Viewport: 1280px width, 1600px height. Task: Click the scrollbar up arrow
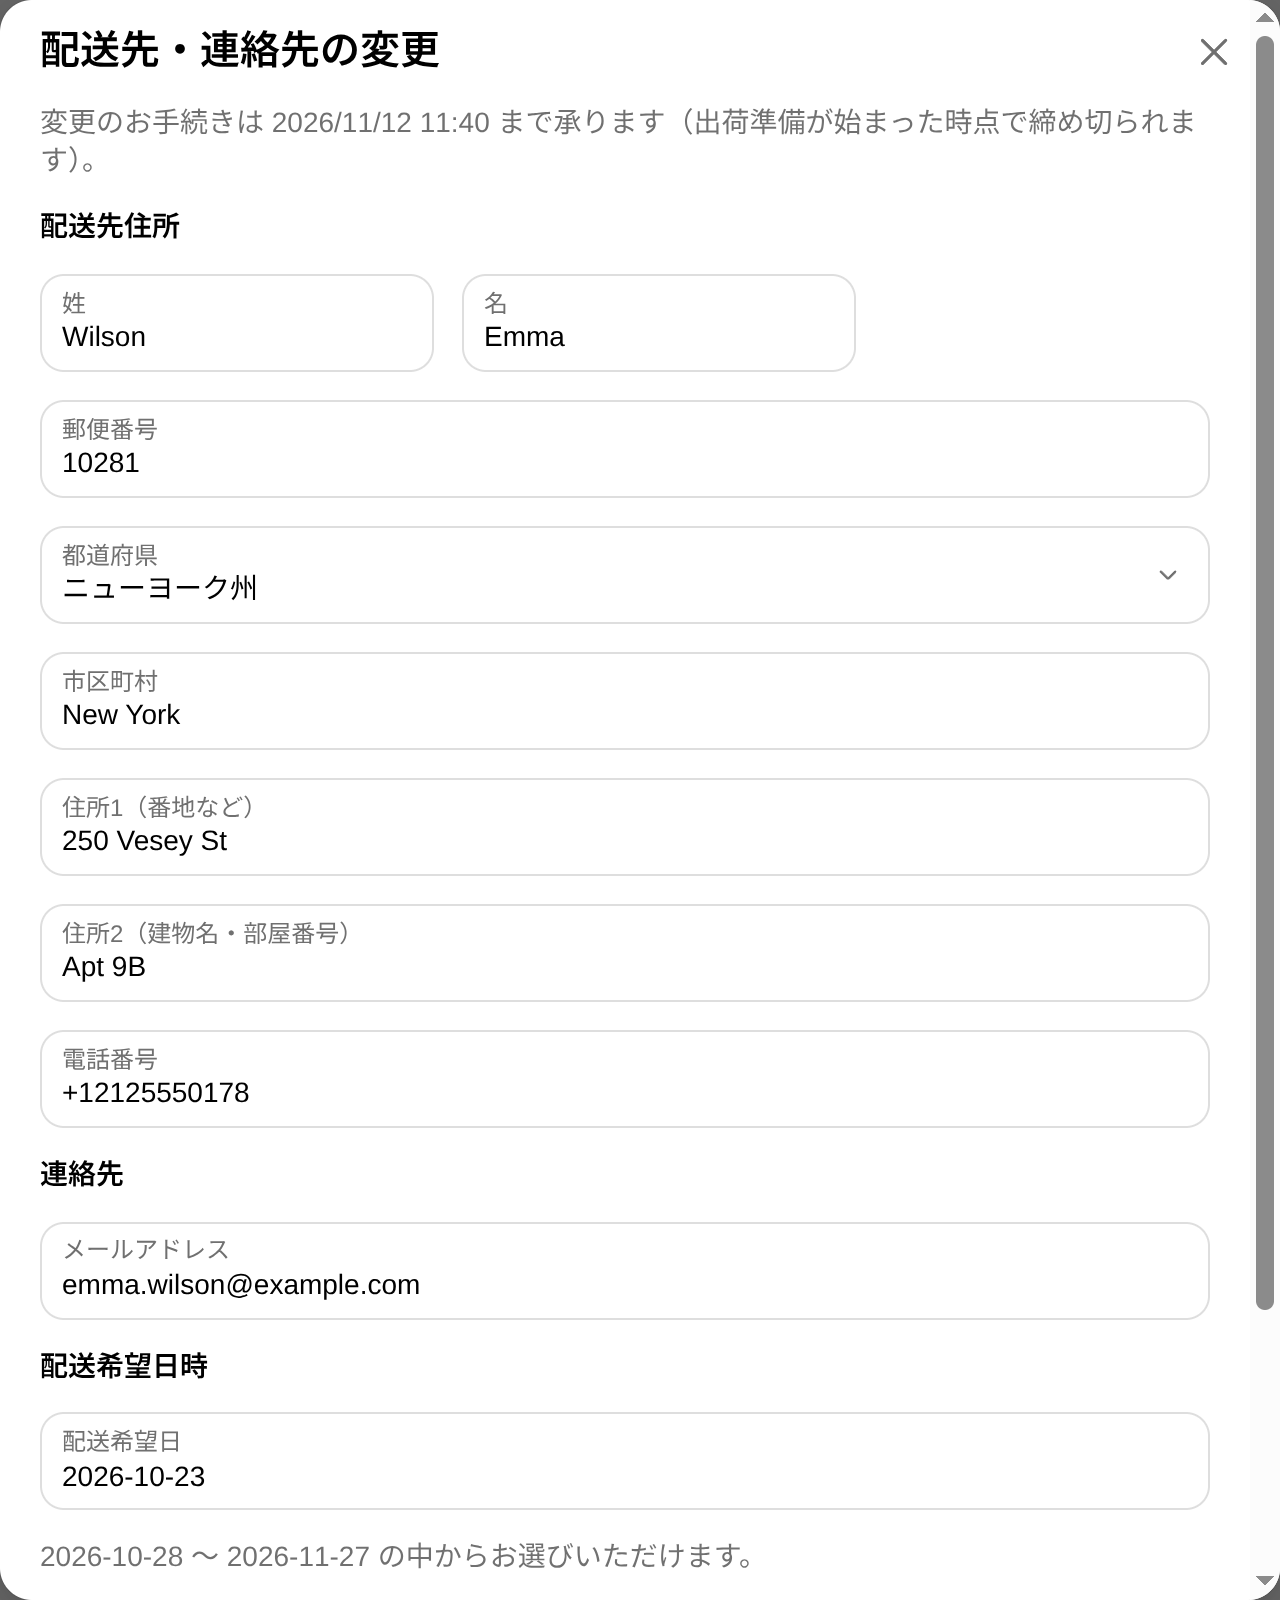(1266, 17)
